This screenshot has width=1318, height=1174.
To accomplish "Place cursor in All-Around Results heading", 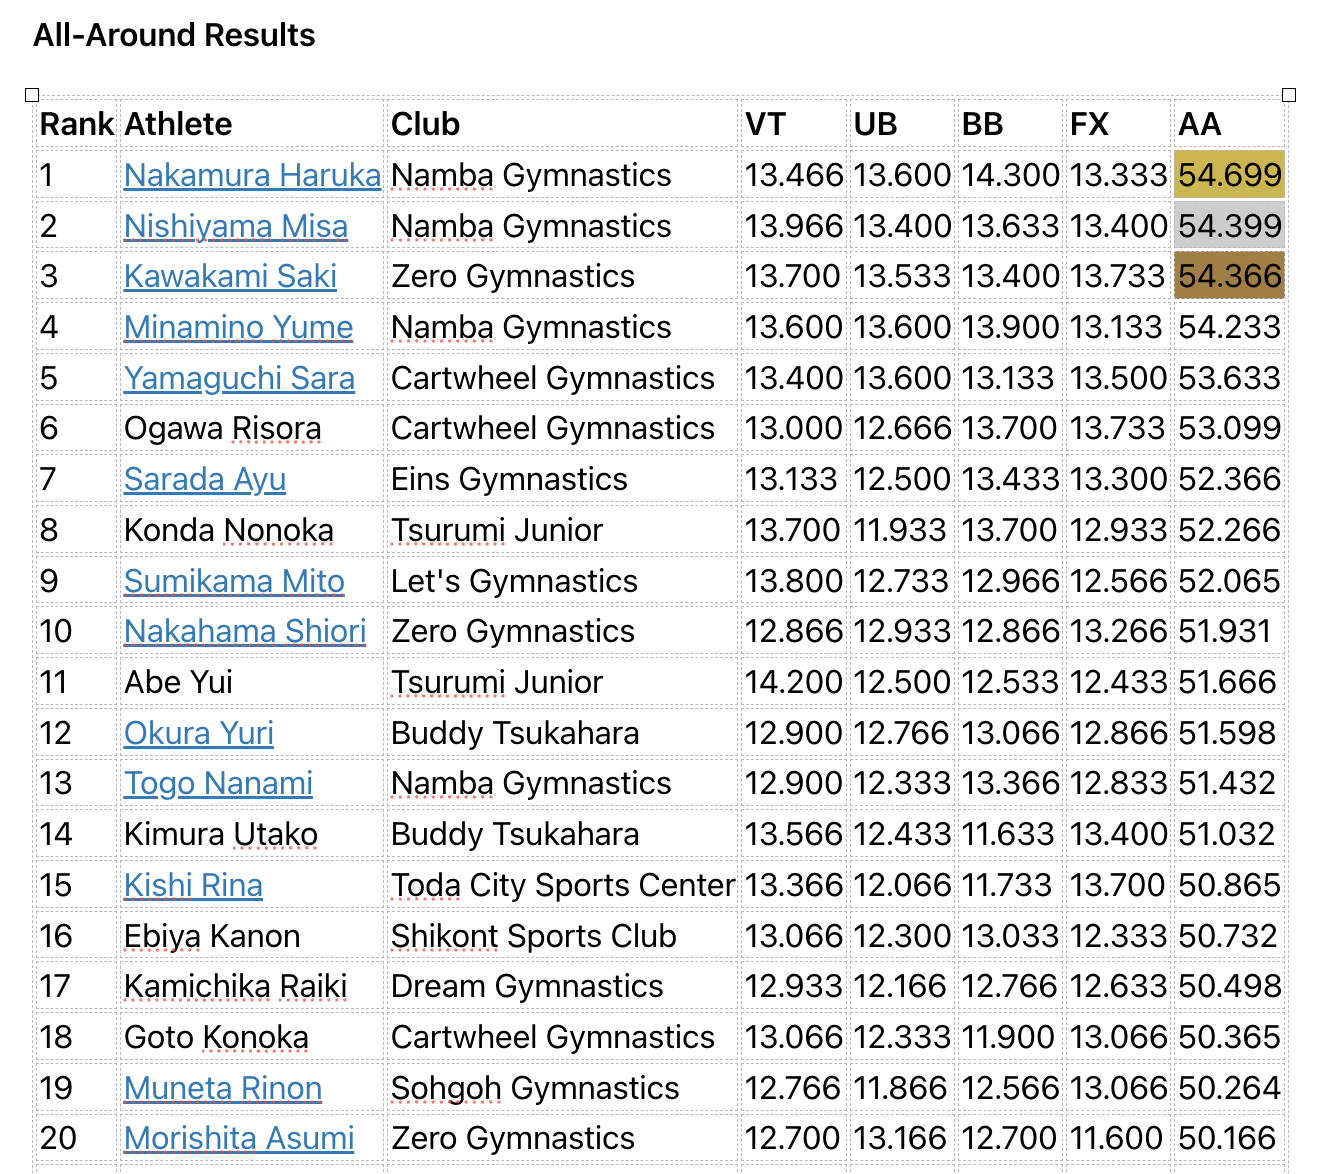I will 174,35.
